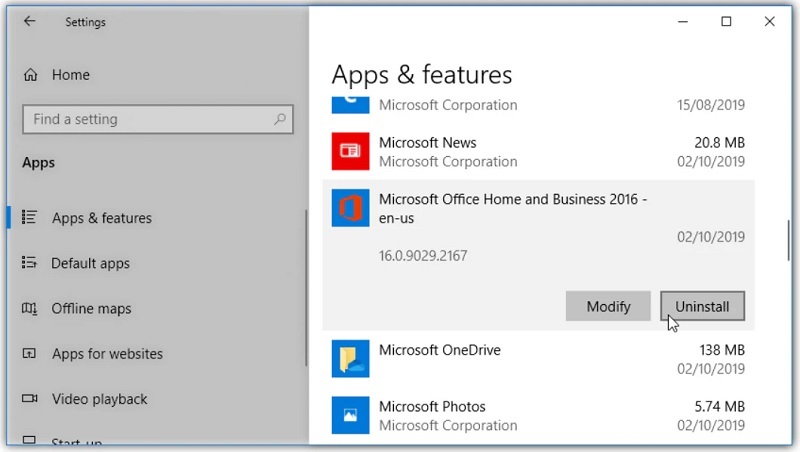Screen dimensions: 800x452
Task: Click the 138 MB size value
Action: click(722, 350)
